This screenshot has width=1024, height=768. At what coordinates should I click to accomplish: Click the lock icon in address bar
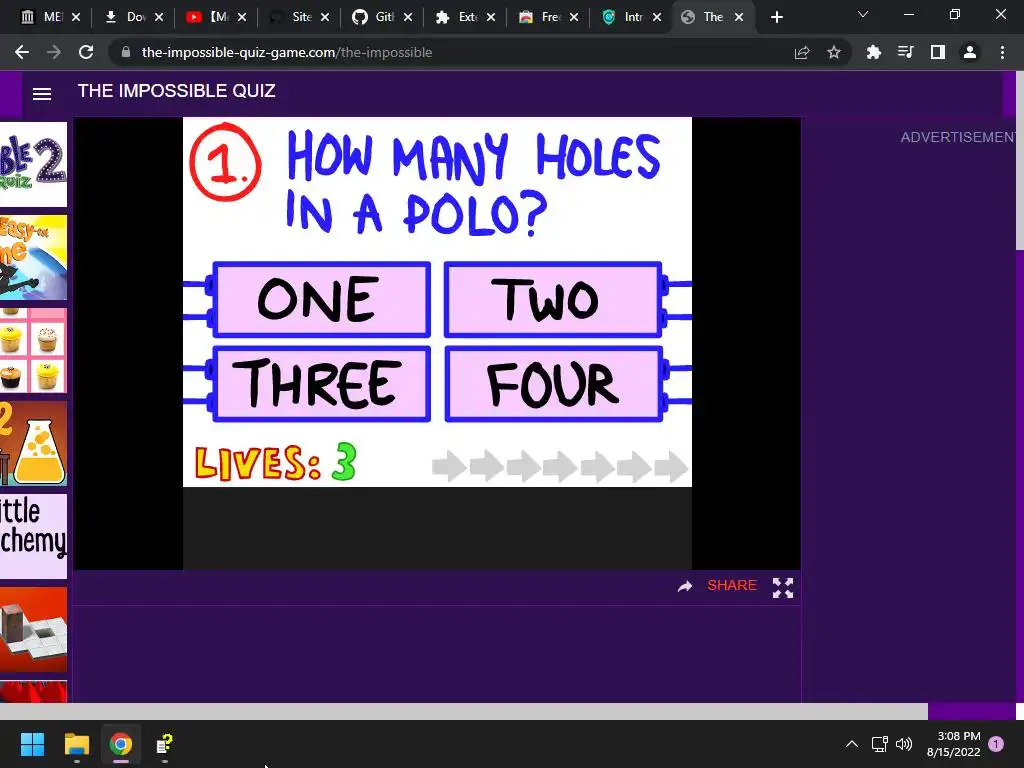pyautogui.click(x=126, y=52)
